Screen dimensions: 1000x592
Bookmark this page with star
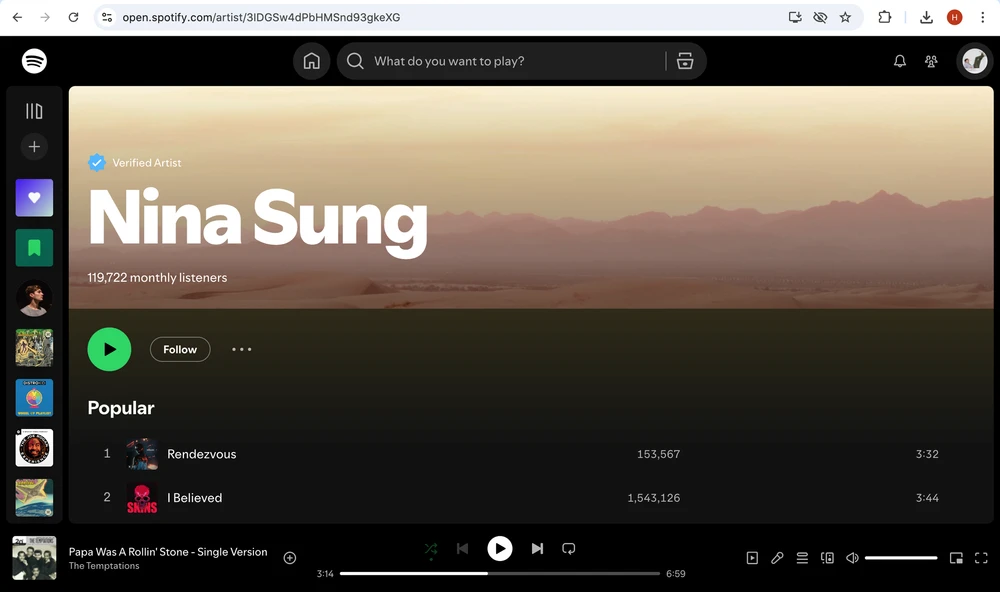pos(845,17)
